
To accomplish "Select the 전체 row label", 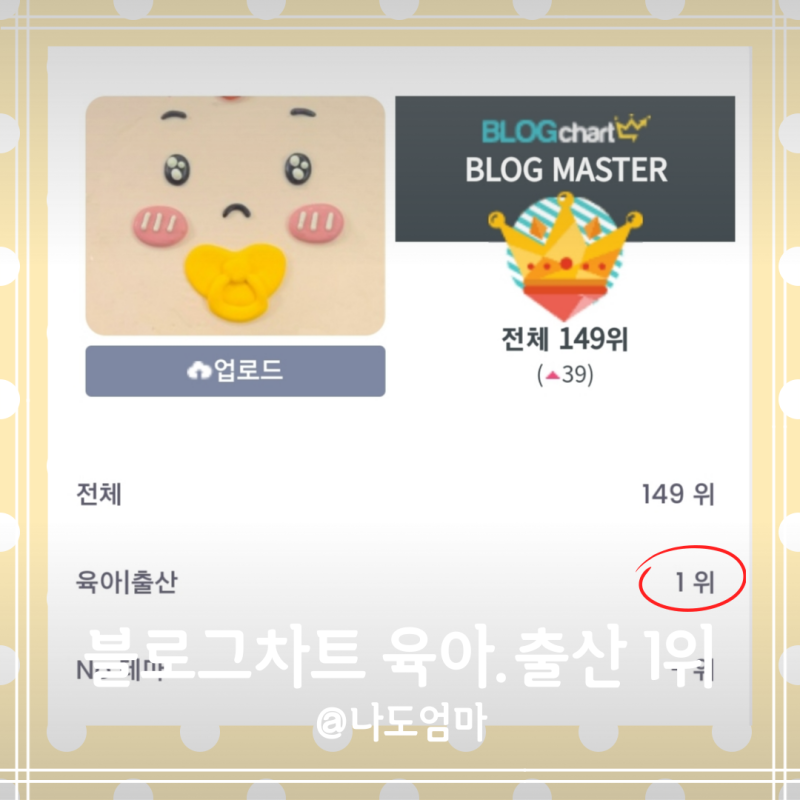I will (99, 494).
